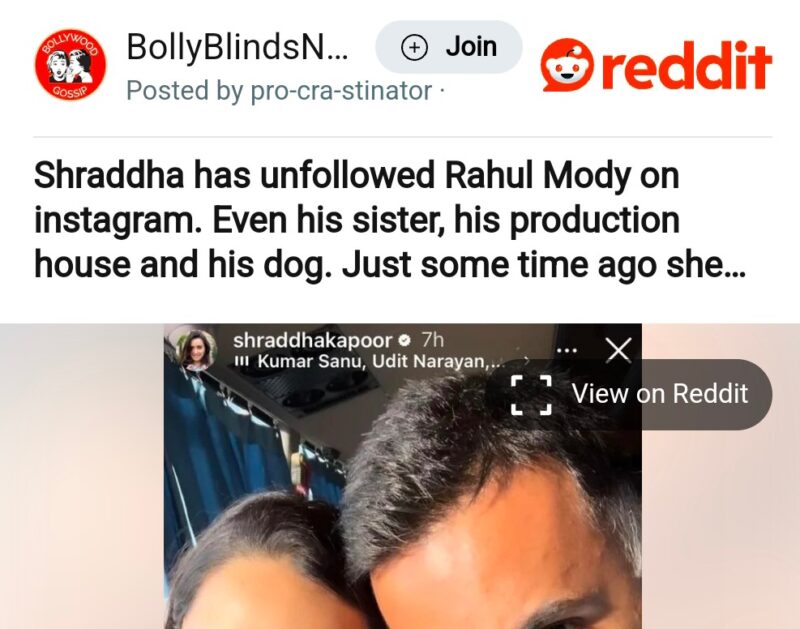Open the post titled Shraddha has unfollowed Rahul Mody
Screen dimensions: 800x629
pos(390,220)
